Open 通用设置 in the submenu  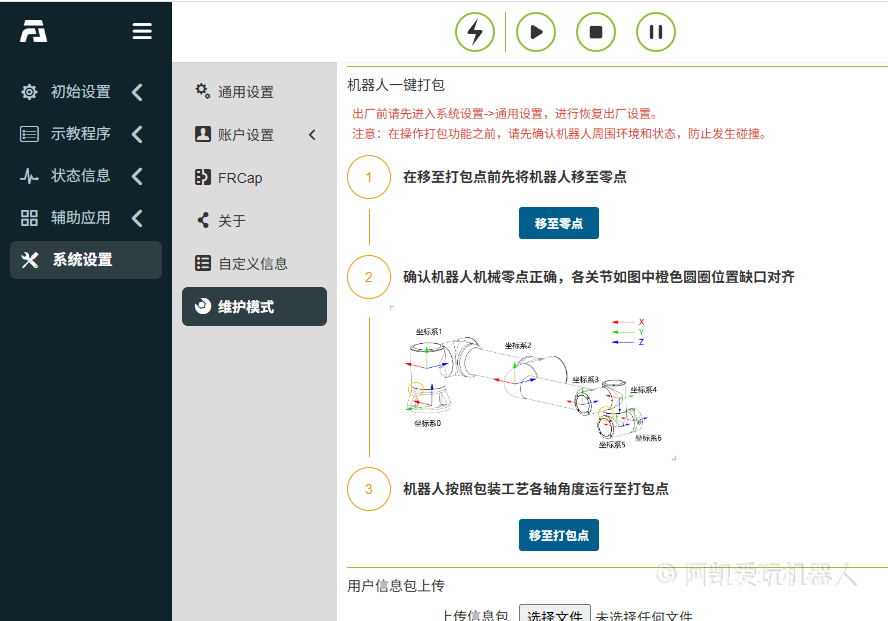(x=245, y=92)
